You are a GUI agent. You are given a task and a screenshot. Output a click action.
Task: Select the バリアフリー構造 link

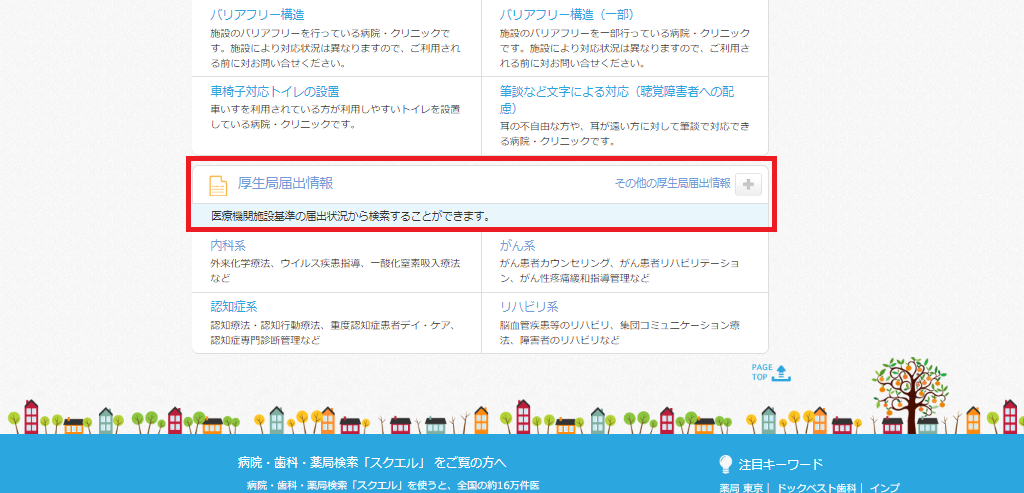coord(258,15)
